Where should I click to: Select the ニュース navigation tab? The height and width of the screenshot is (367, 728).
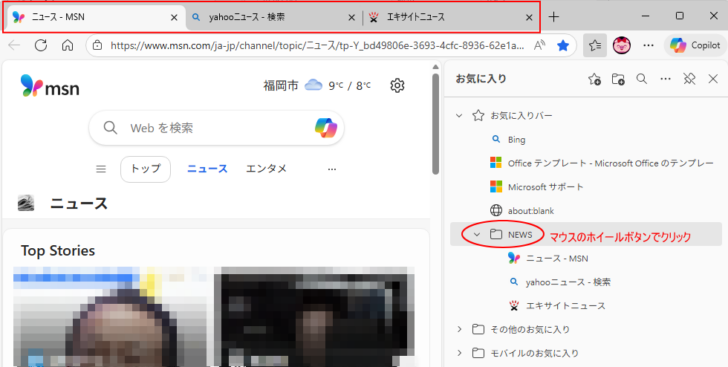click(x=207, y=169)
